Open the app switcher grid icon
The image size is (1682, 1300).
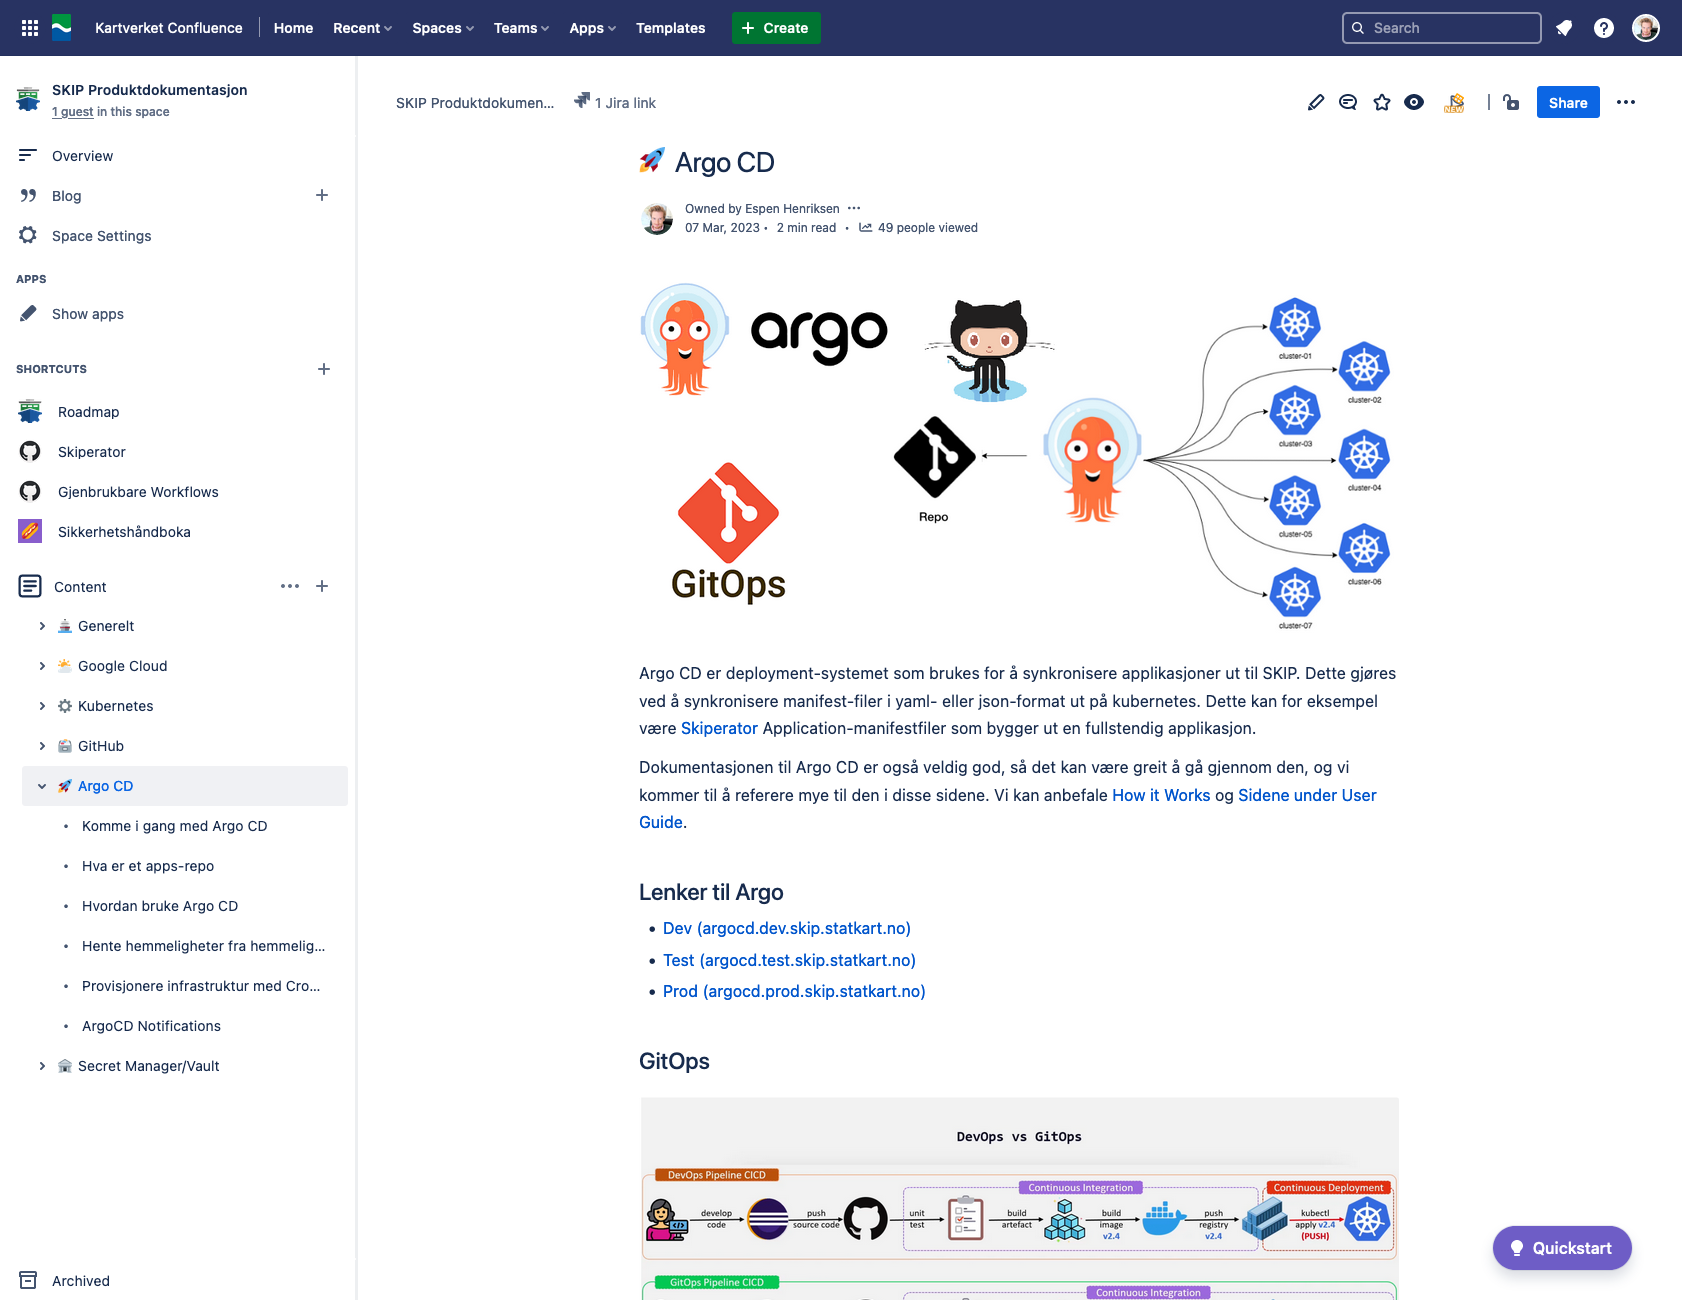click(x=30, y=28)
